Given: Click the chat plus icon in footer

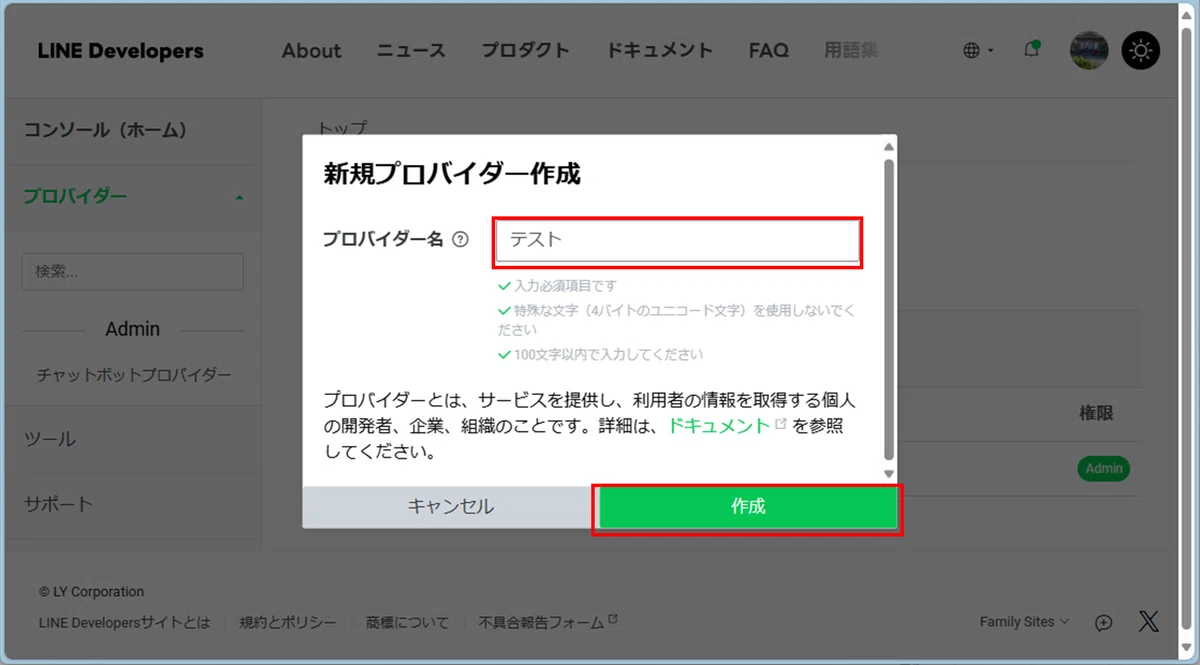Looking at the screenshot, I should (x=1104, y=622).
